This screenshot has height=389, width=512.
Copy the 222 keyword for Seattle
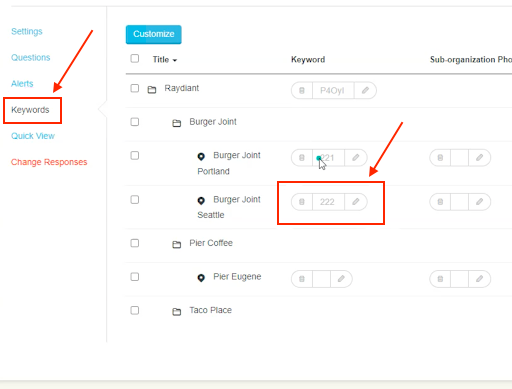coord(302,201)
